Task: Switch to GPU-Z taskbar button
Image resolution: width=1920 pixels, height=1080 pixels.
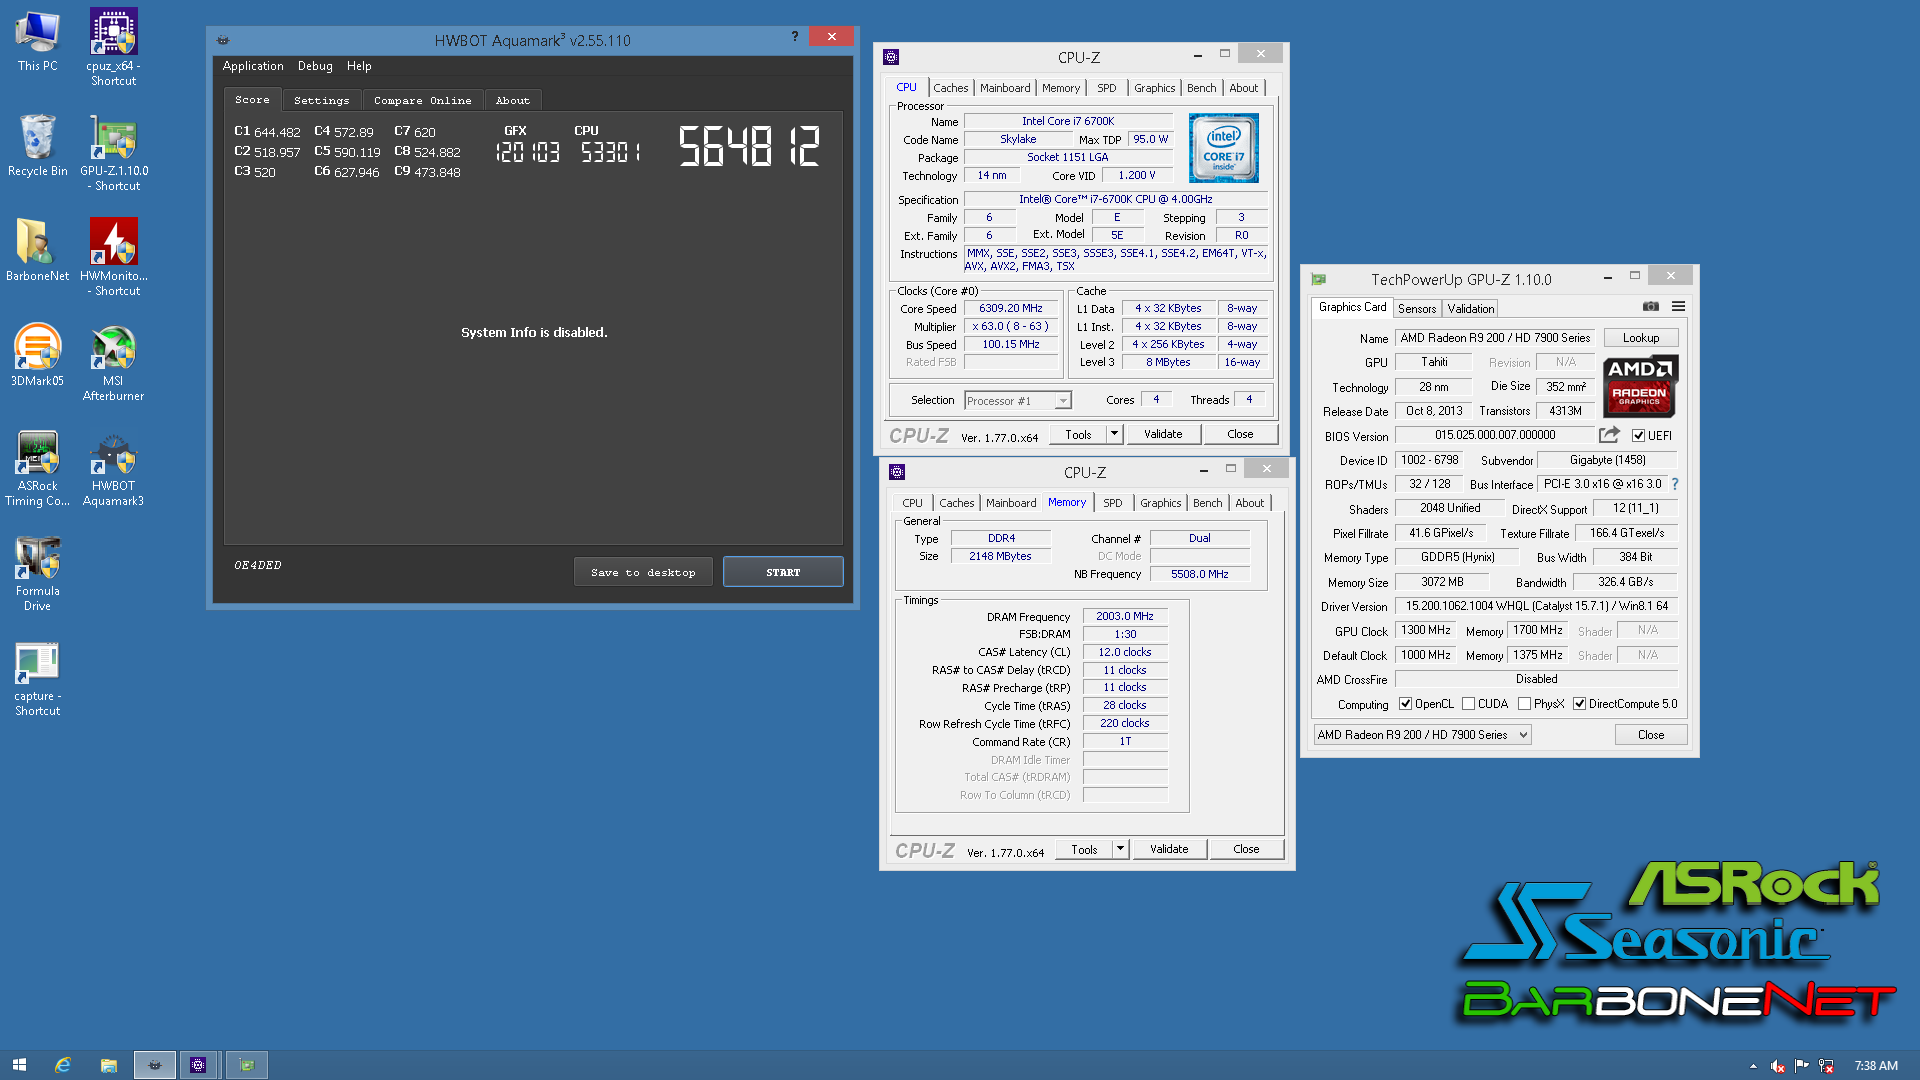Action: pyautogui.click(x=246, y=1065)
